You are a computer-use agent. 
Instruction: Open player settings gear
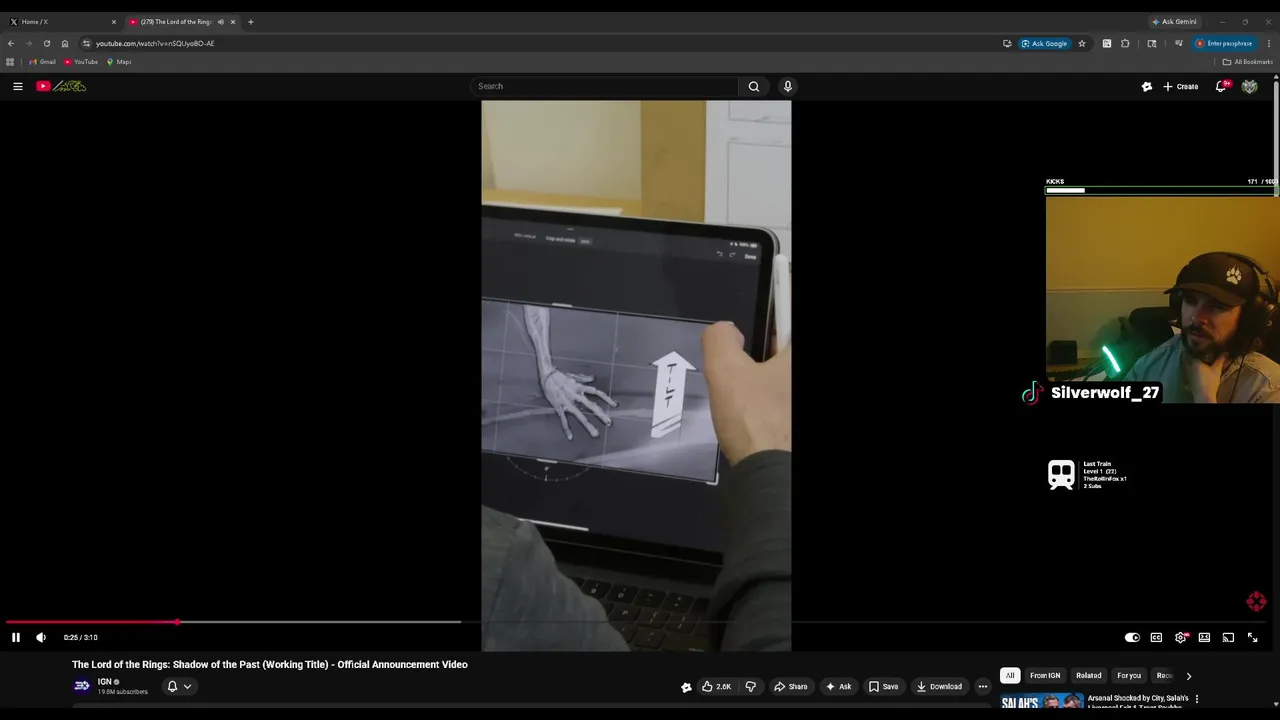pyautogui.click(x=1181, y=637)
